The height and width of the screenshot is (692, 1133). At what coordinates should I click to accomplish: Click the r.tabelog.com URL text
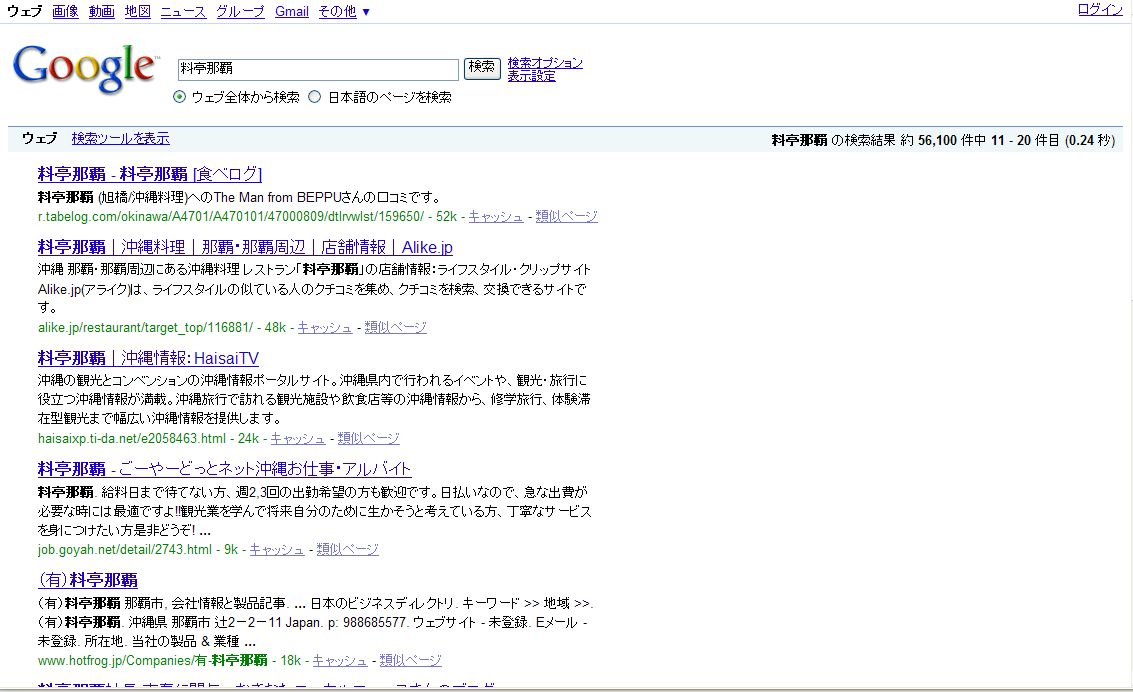pos(231,217)
